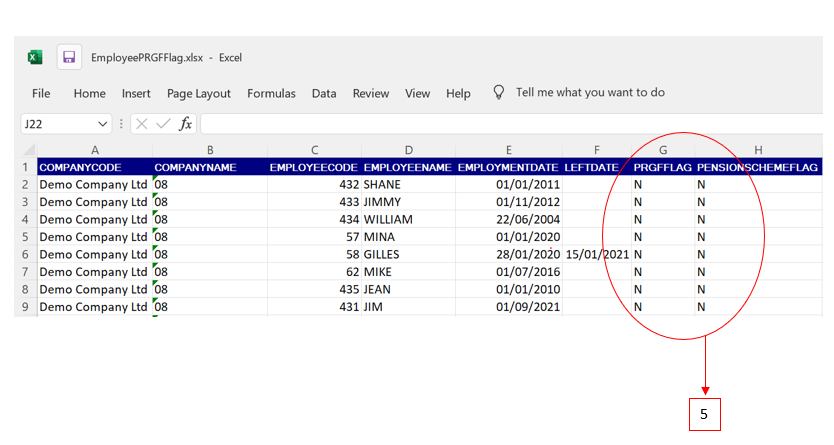The height and width of the screenshot is (445, 834).
Task: Select the Data ribbon tab
Action: coord(324,93)
